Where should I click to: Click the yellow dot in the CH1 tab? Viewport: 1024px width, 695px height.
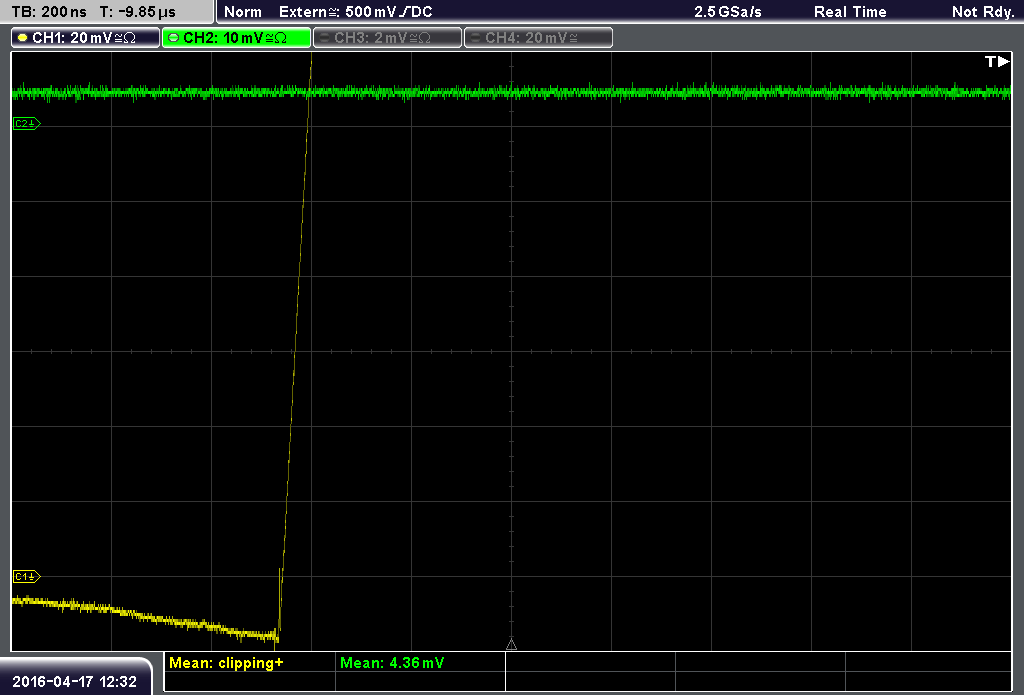23,38
